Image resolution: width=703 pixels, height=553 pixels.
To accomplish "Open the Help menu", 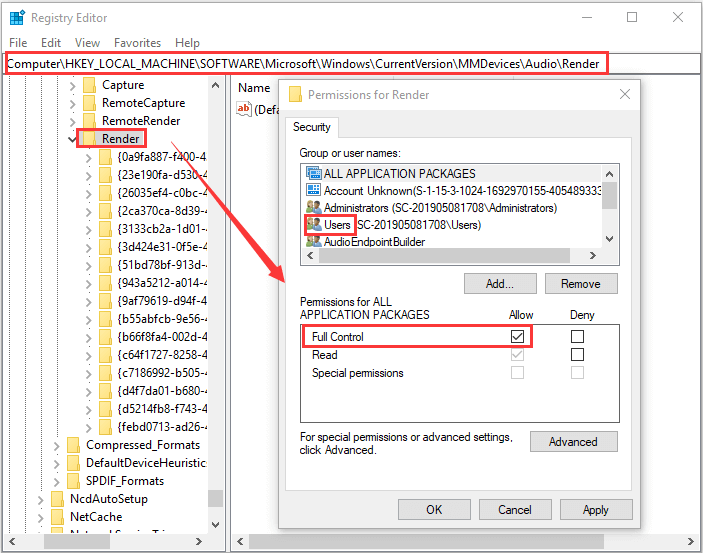I will tap(187, 43).
